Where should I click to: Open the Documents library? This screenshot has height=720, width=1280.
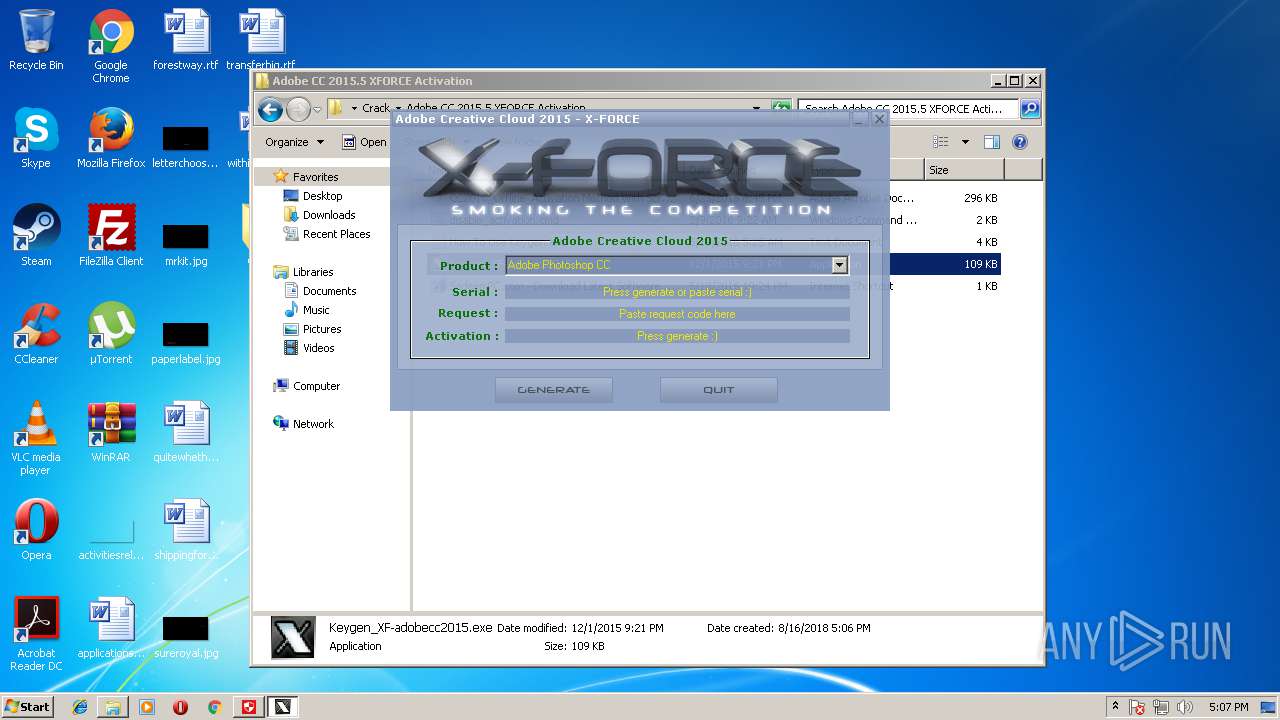point(329,291)
